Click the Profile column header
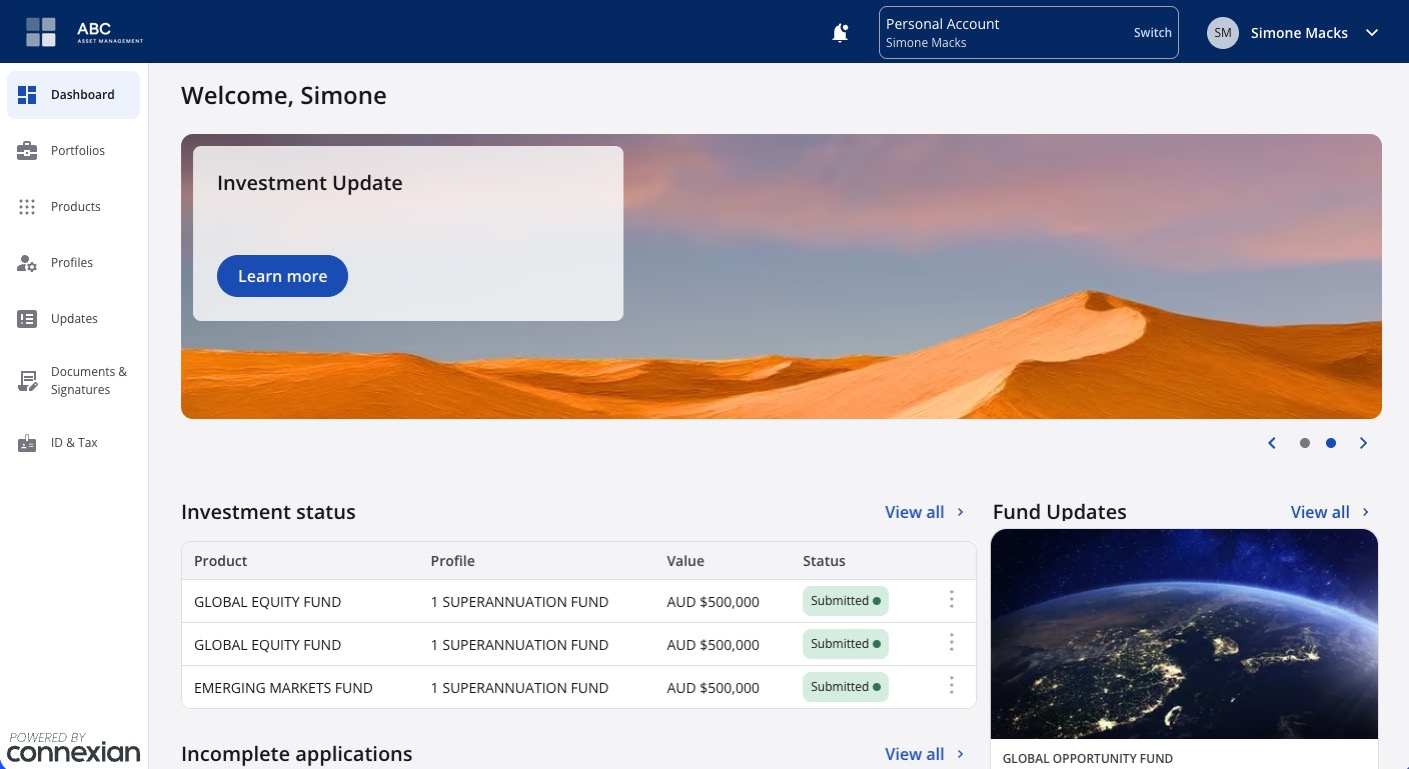1409x769 pixels. point(452,561)
